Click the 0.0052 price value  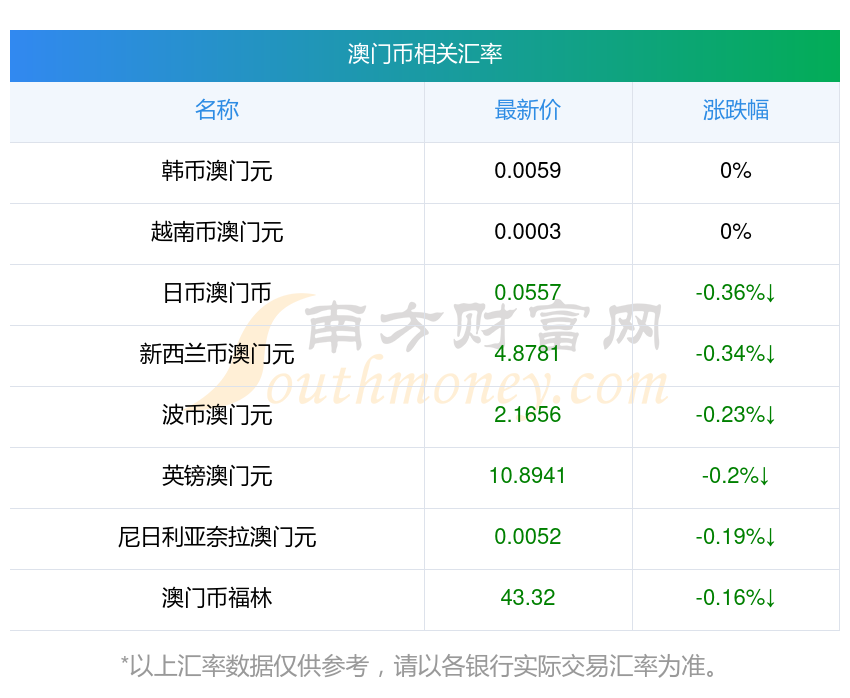(x=527, y=537)
